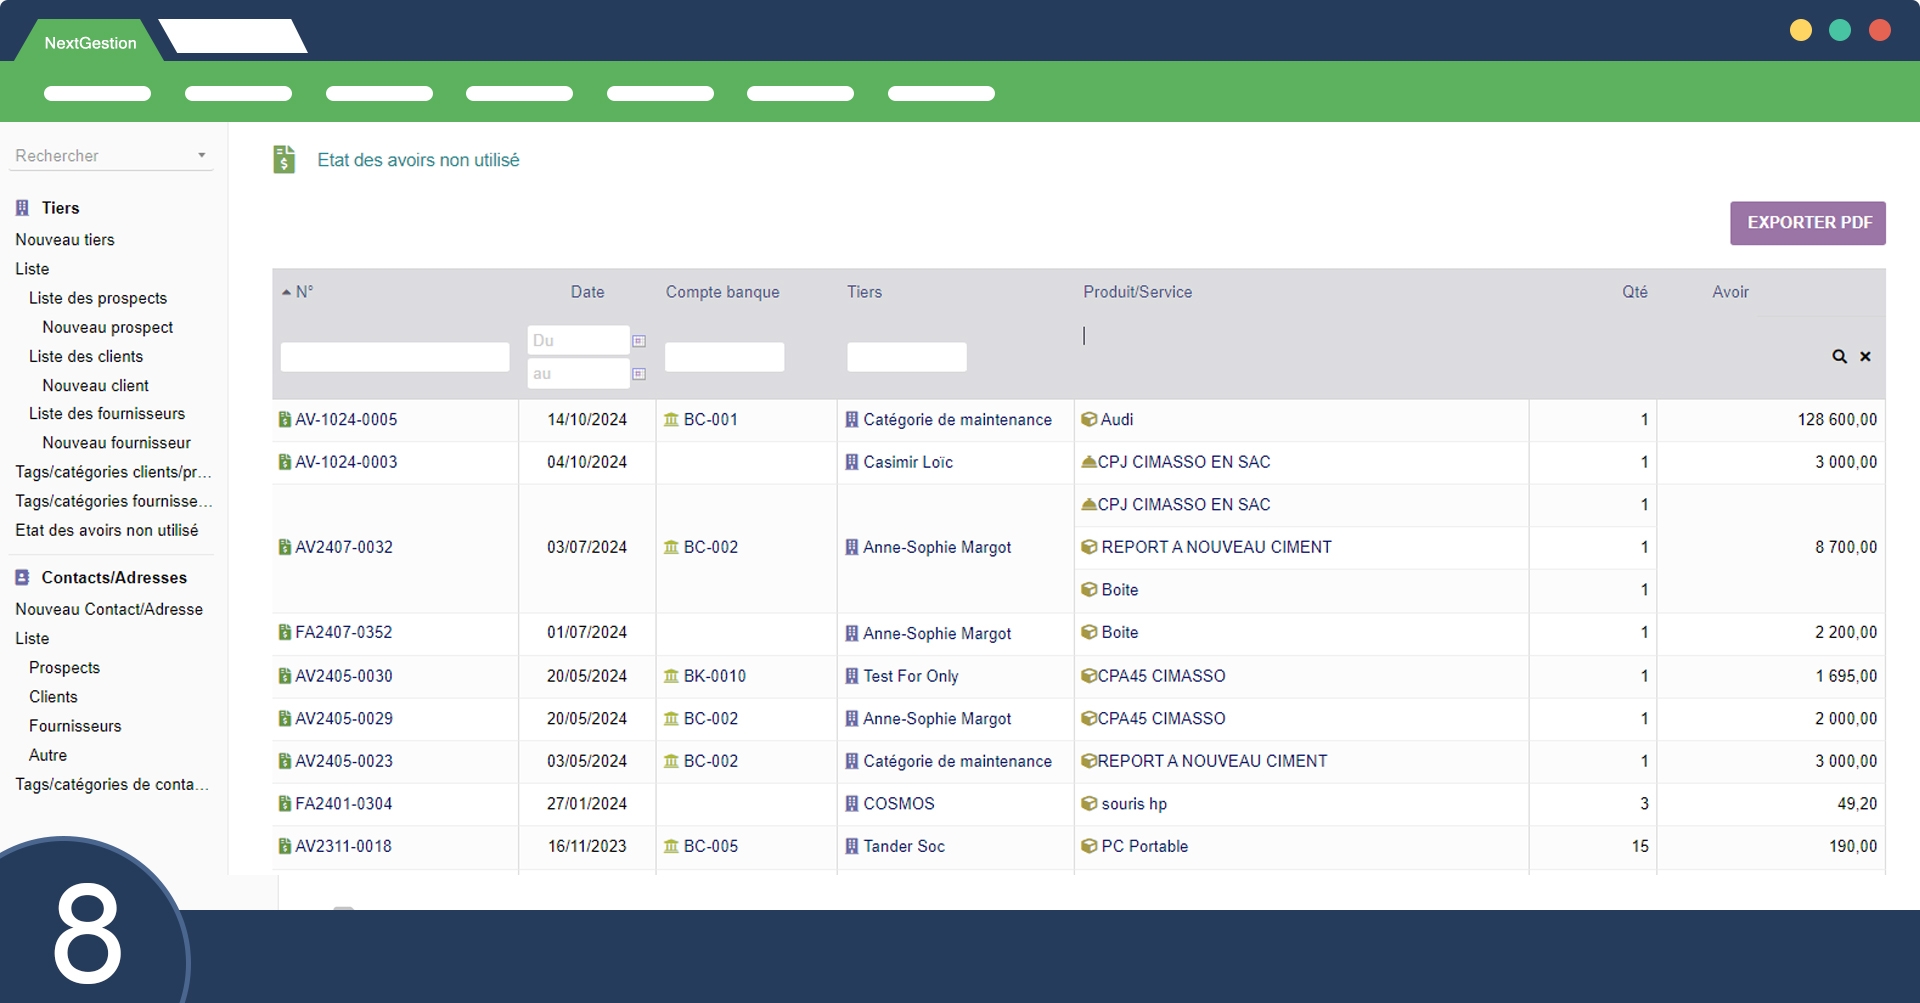This screenshot has height=1003, width=1920.
Task: Click into the N° filter text box
Action: (395, 357)
